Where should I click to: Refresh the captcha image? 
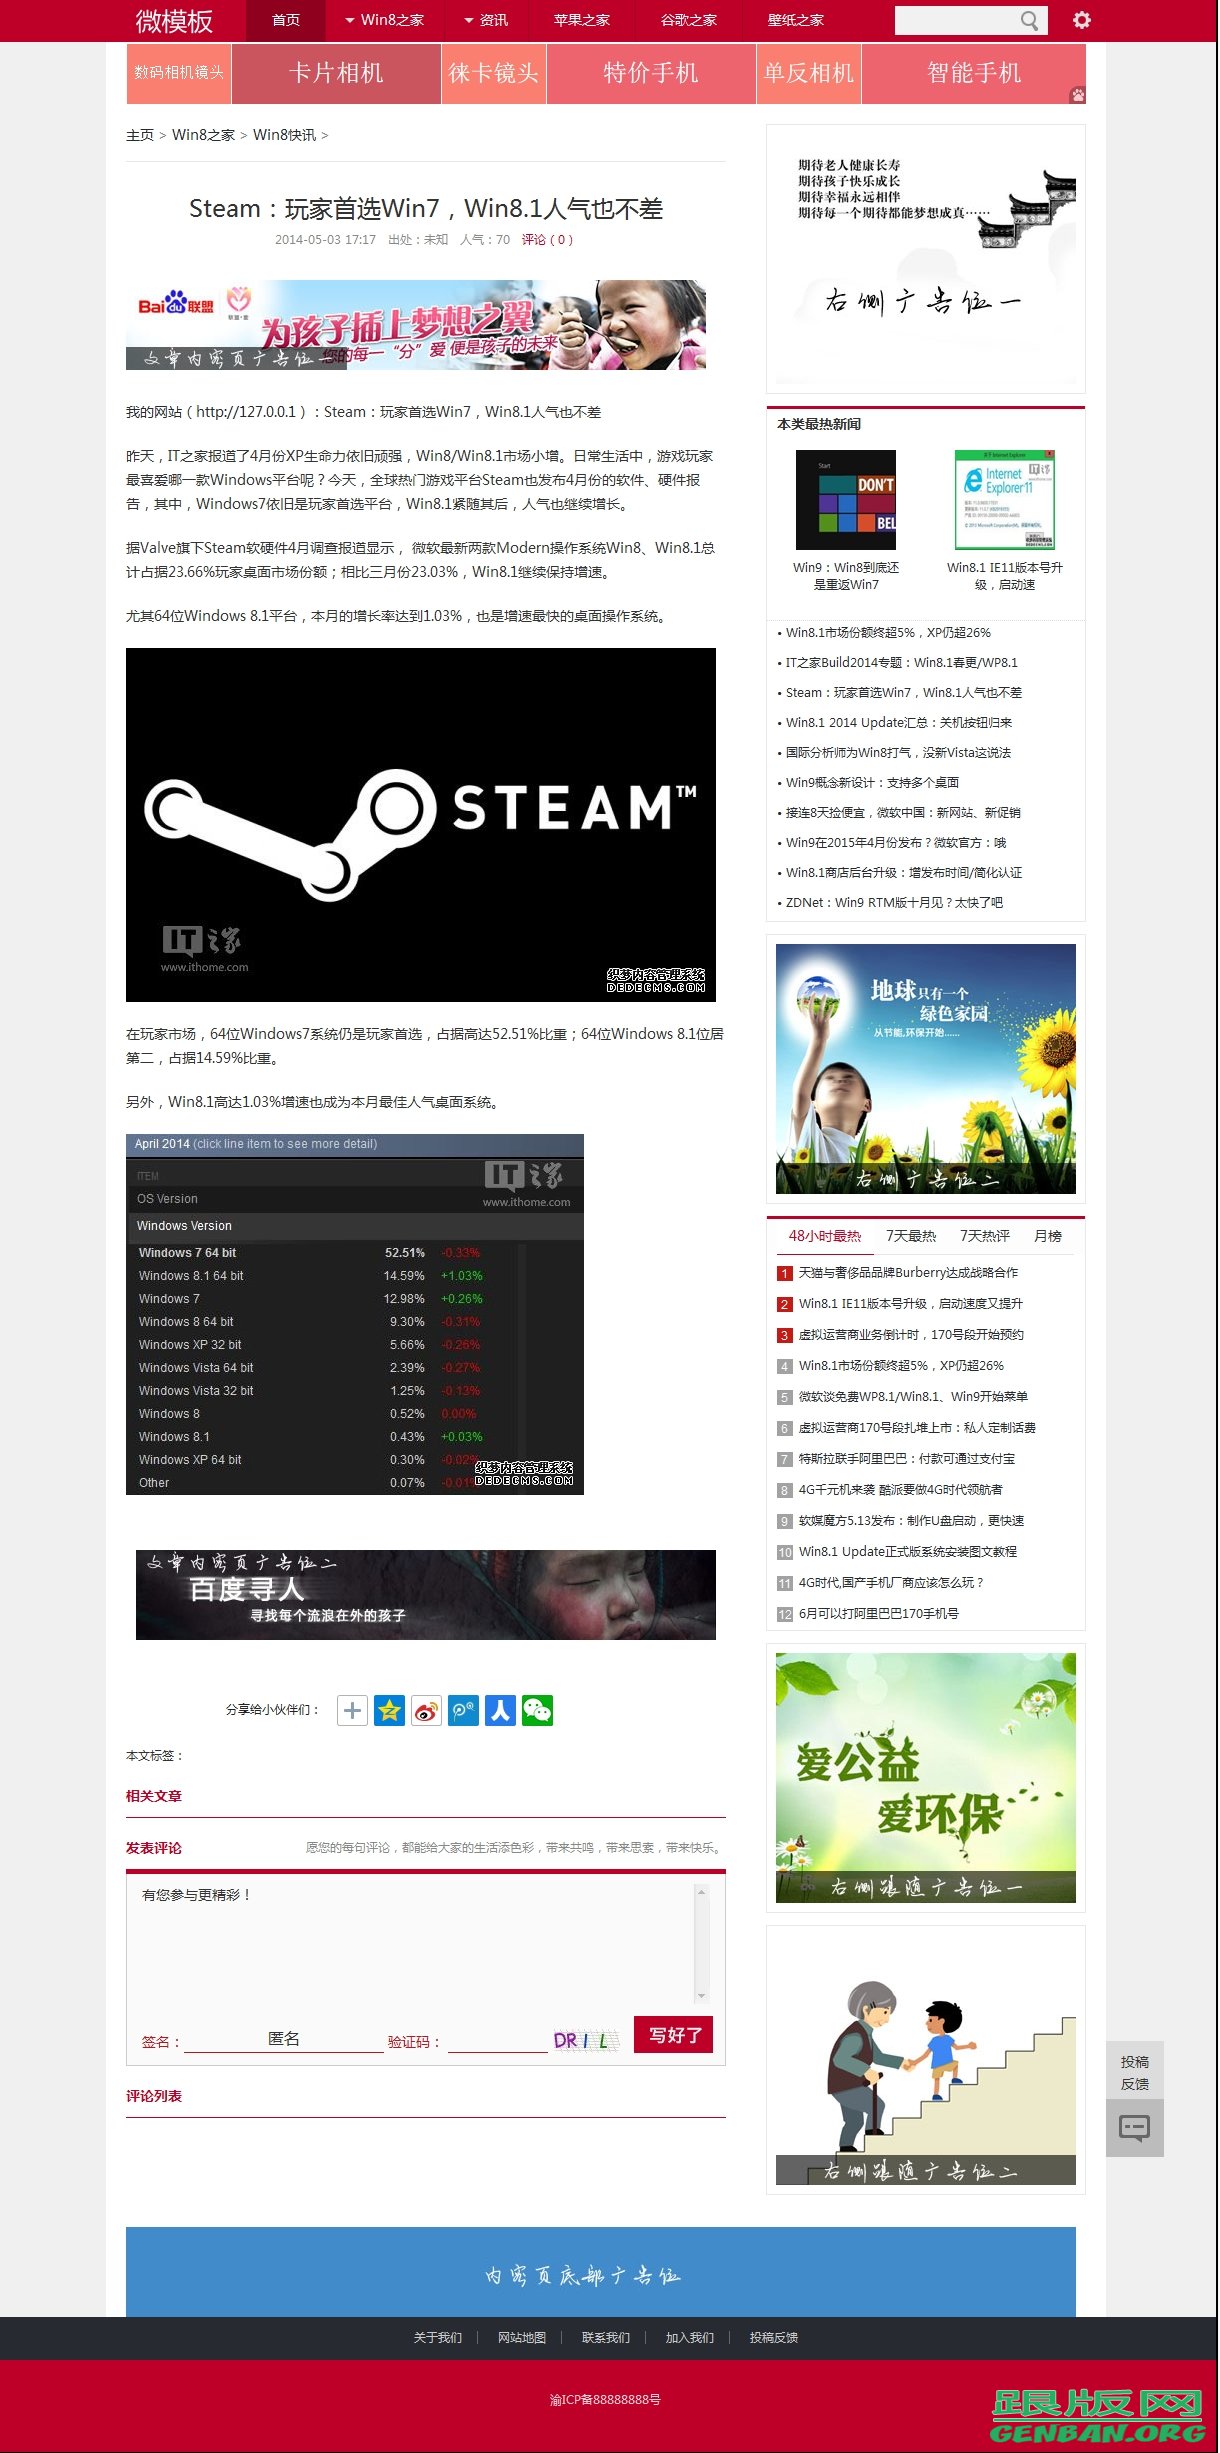point(586,2040)
